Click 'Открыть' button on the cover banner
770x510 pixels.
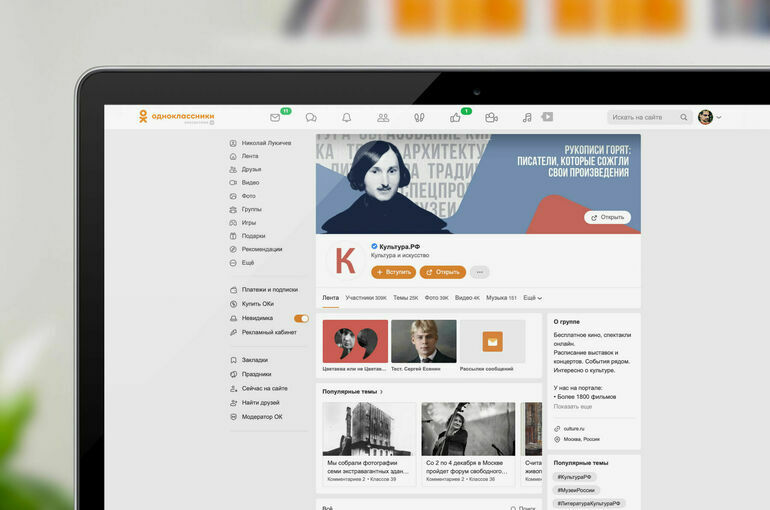[607, 217]
